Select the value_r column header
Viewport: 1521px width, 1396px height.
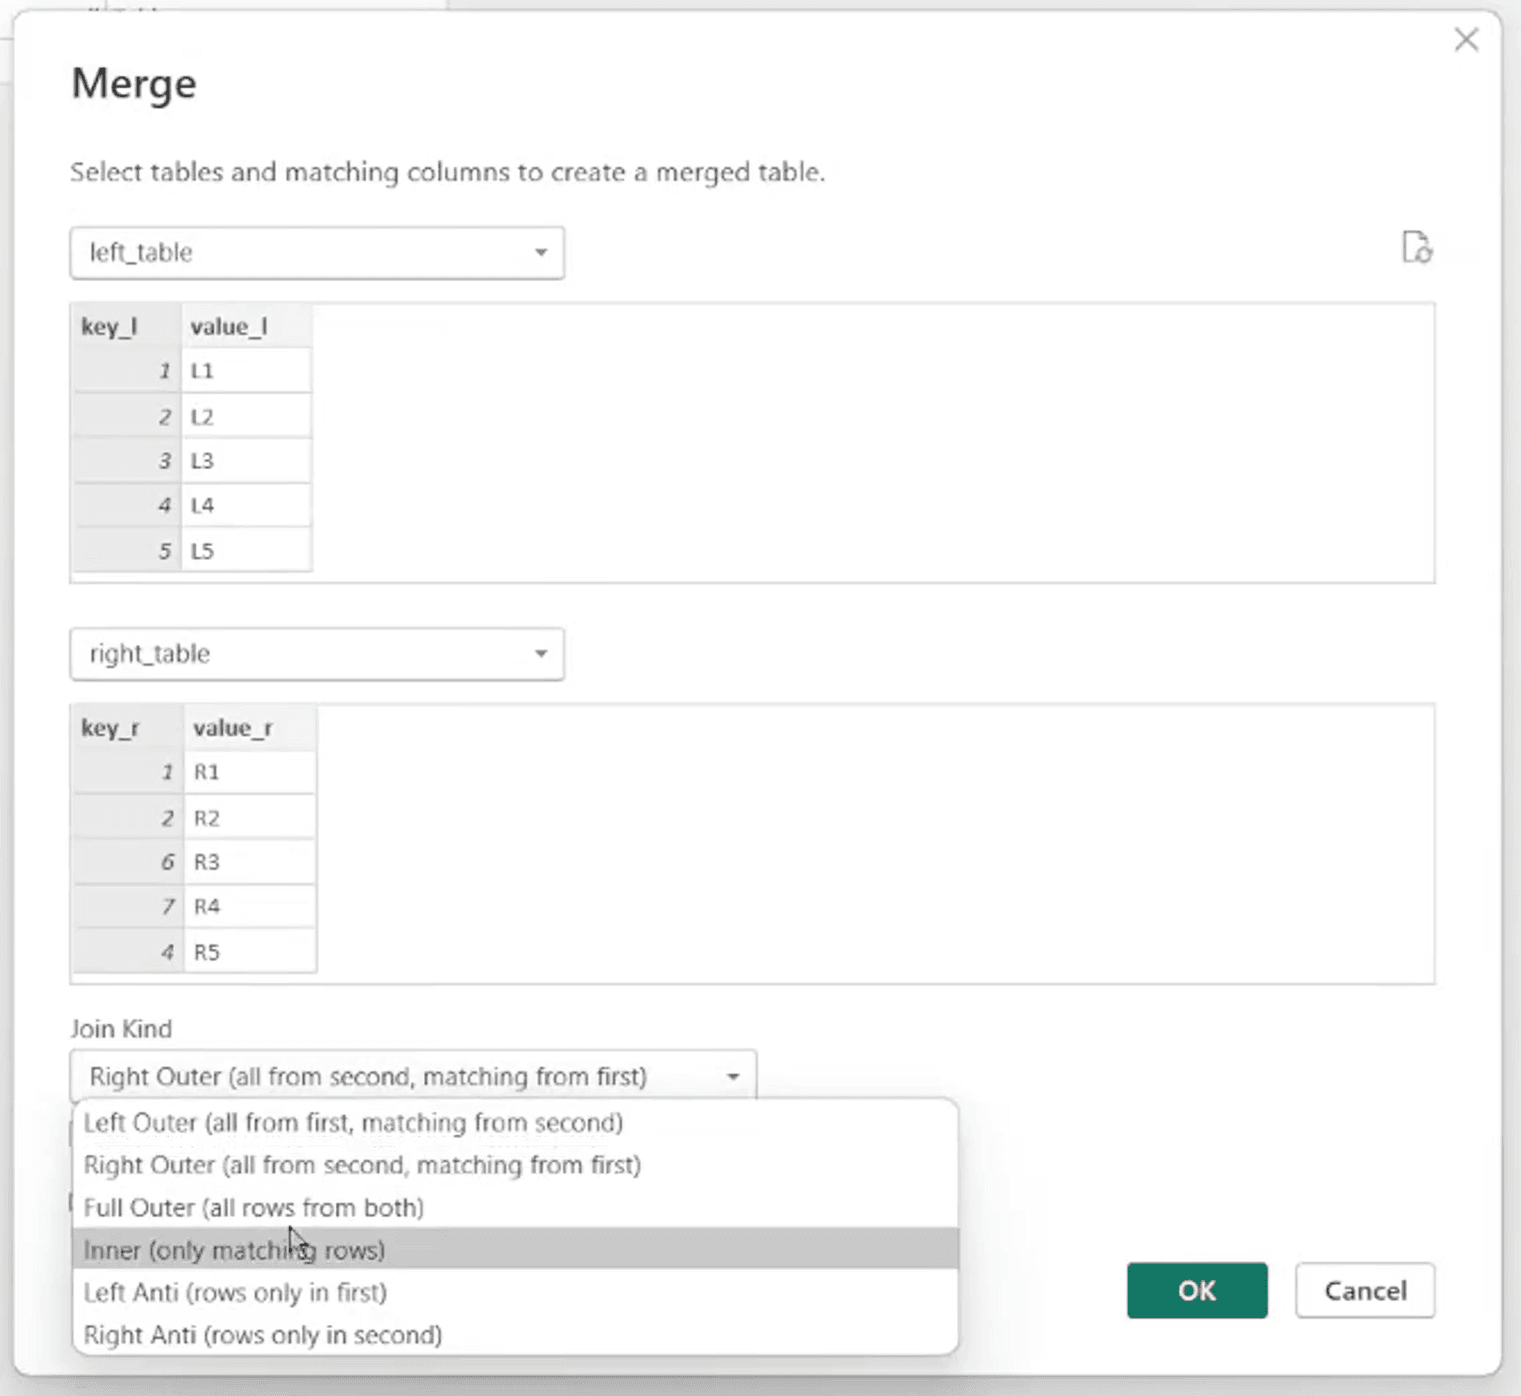[x=250, y=728]
